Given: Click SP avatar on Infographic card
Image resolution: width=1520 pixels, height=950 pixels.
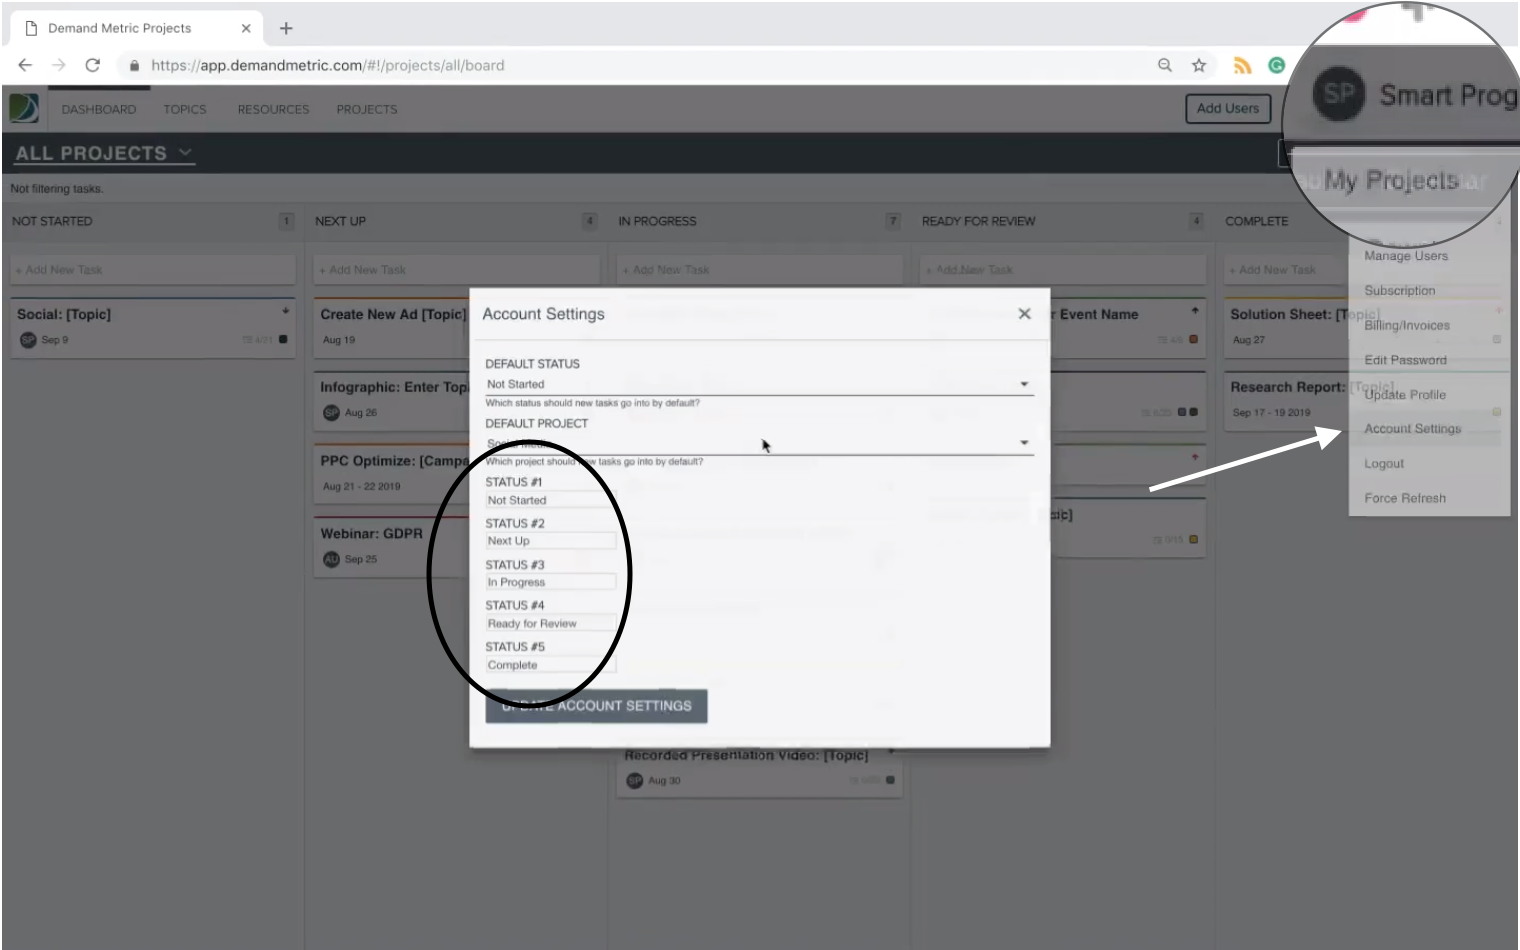Looking at the screenshot, I should [x=331, y=413].
